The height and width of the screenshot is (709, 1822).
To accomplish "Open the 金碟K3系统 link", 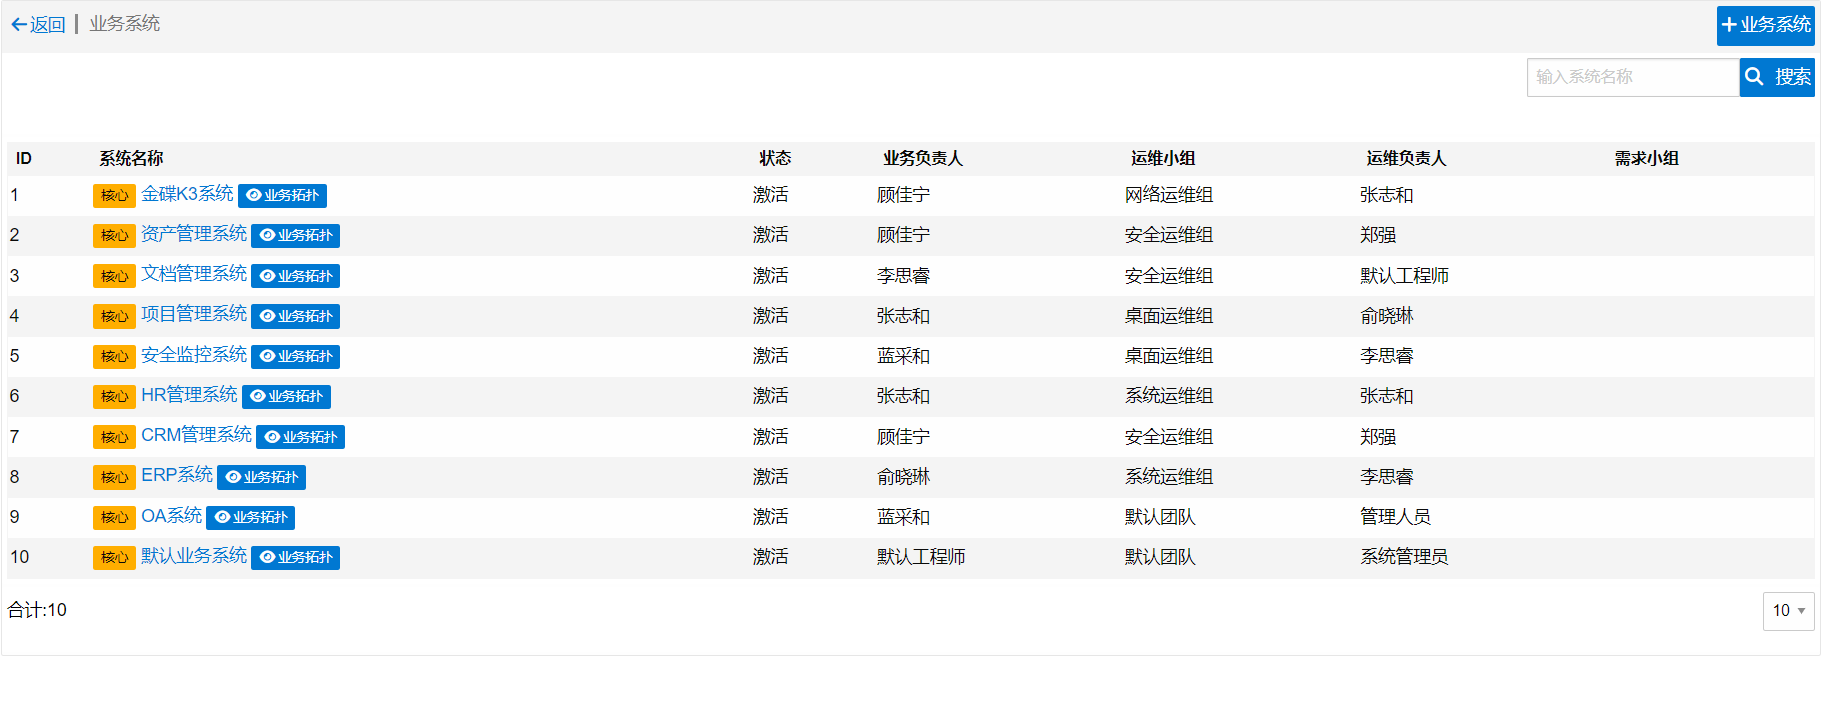I will tap(187, 194).
